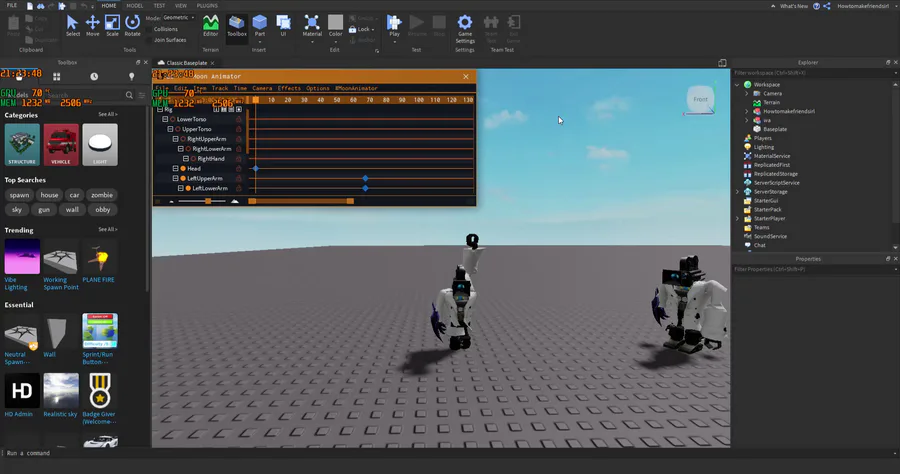Open the MODEL ribbon tab
Screen dimensions: 900x474
(x=135, y=6)
